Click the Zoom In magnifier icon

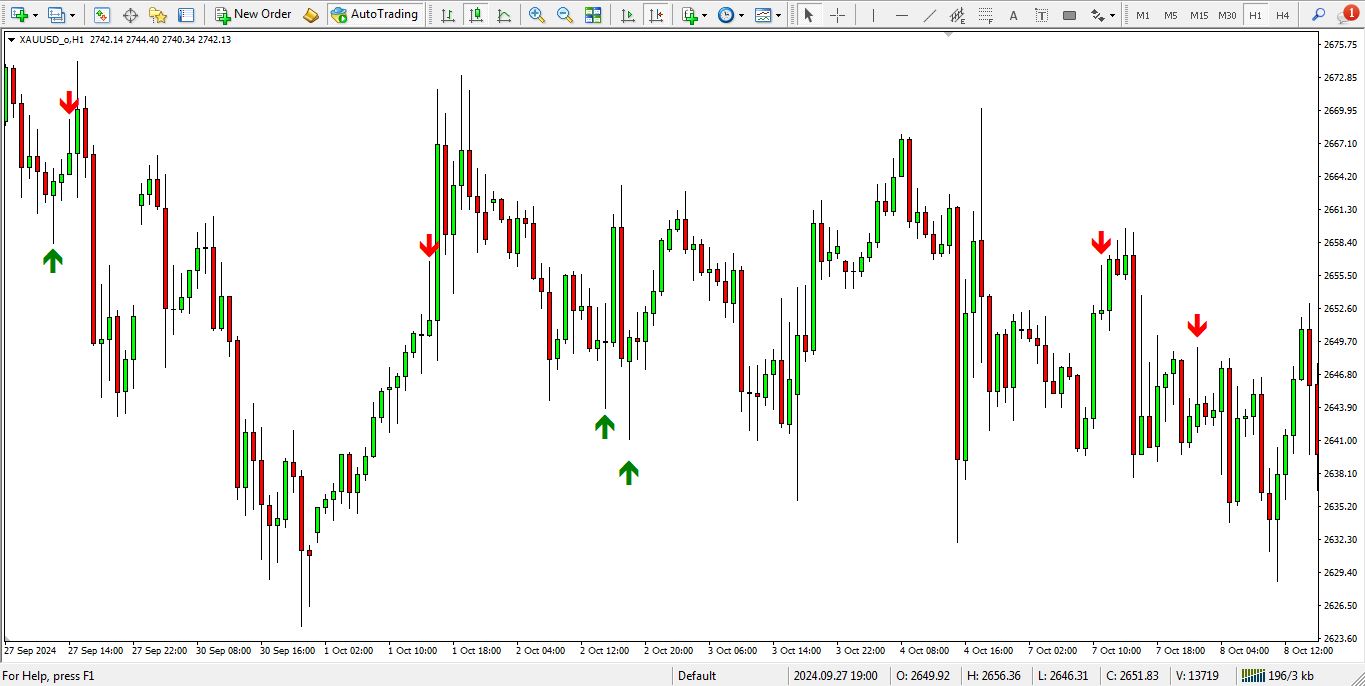(x=537, y=15)
